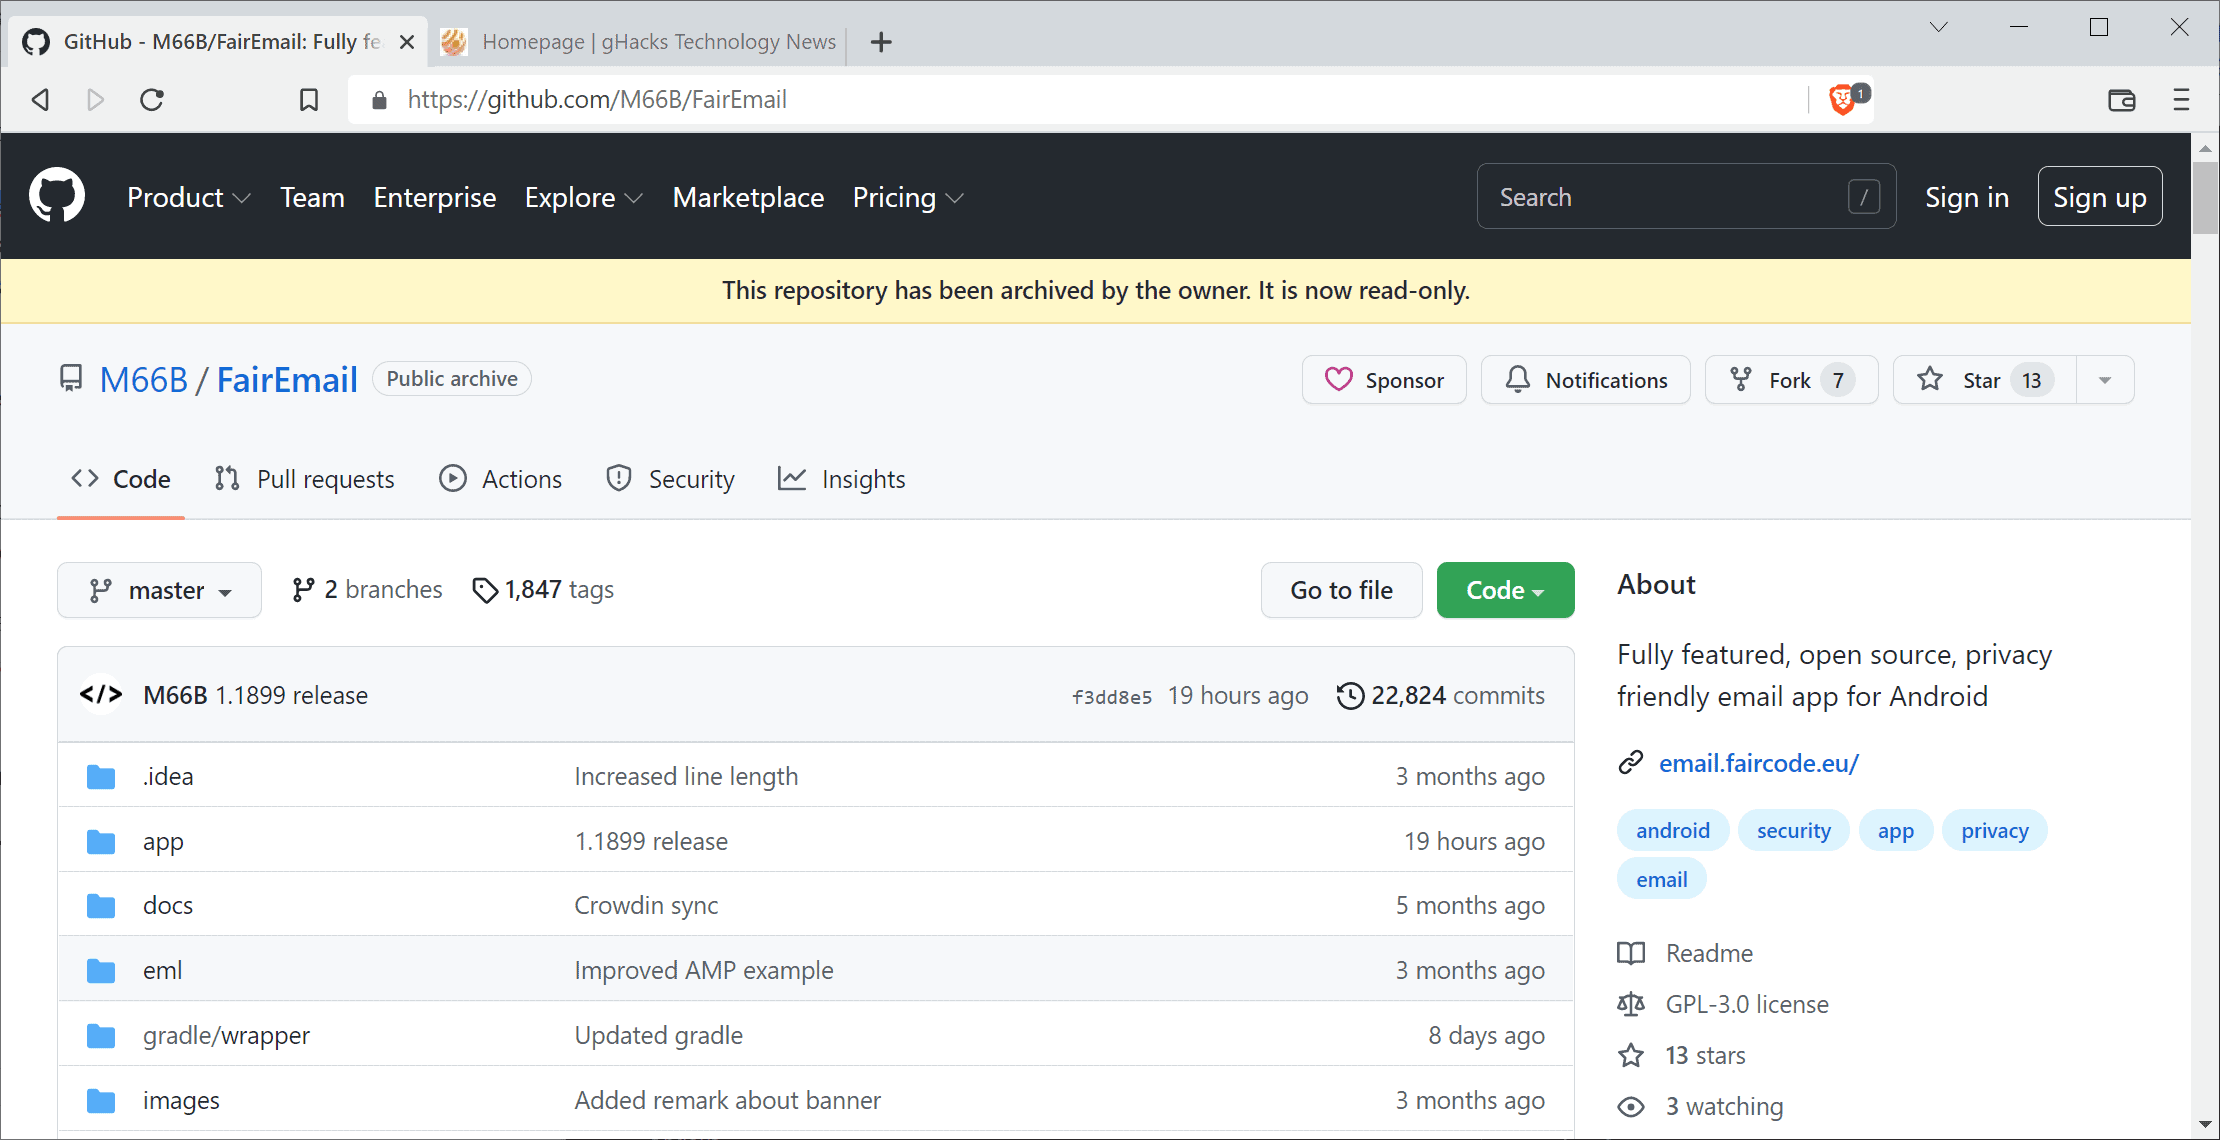Select the android topic tag

[1673, 829]
